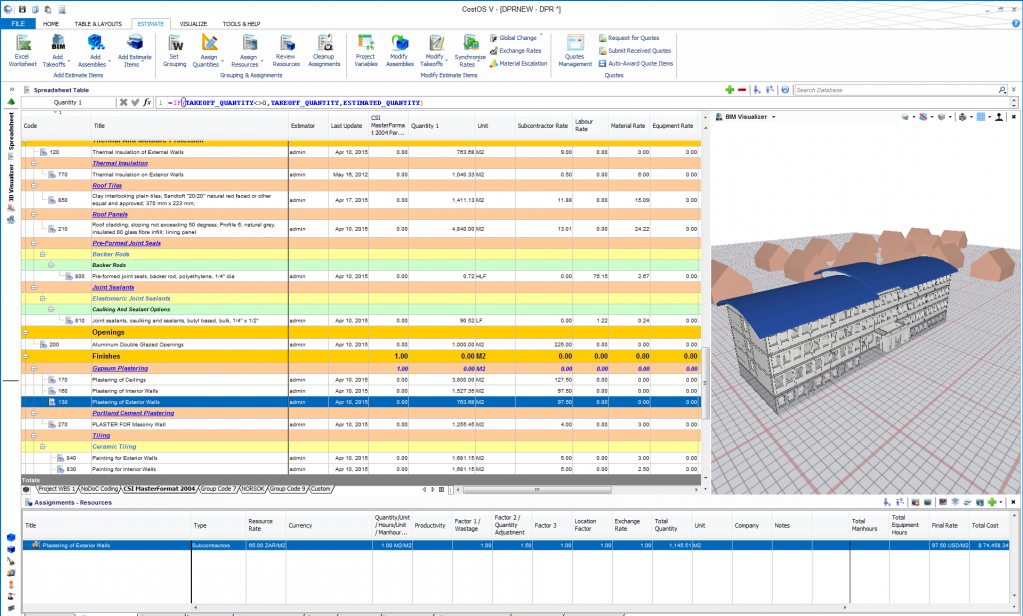Collapse the Joint Sealants group

[x=35, y=287]
